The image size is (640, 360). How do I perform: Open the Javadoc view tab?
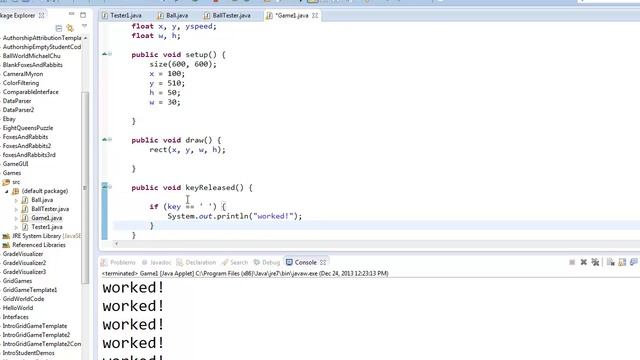click(x=156, y=262)
